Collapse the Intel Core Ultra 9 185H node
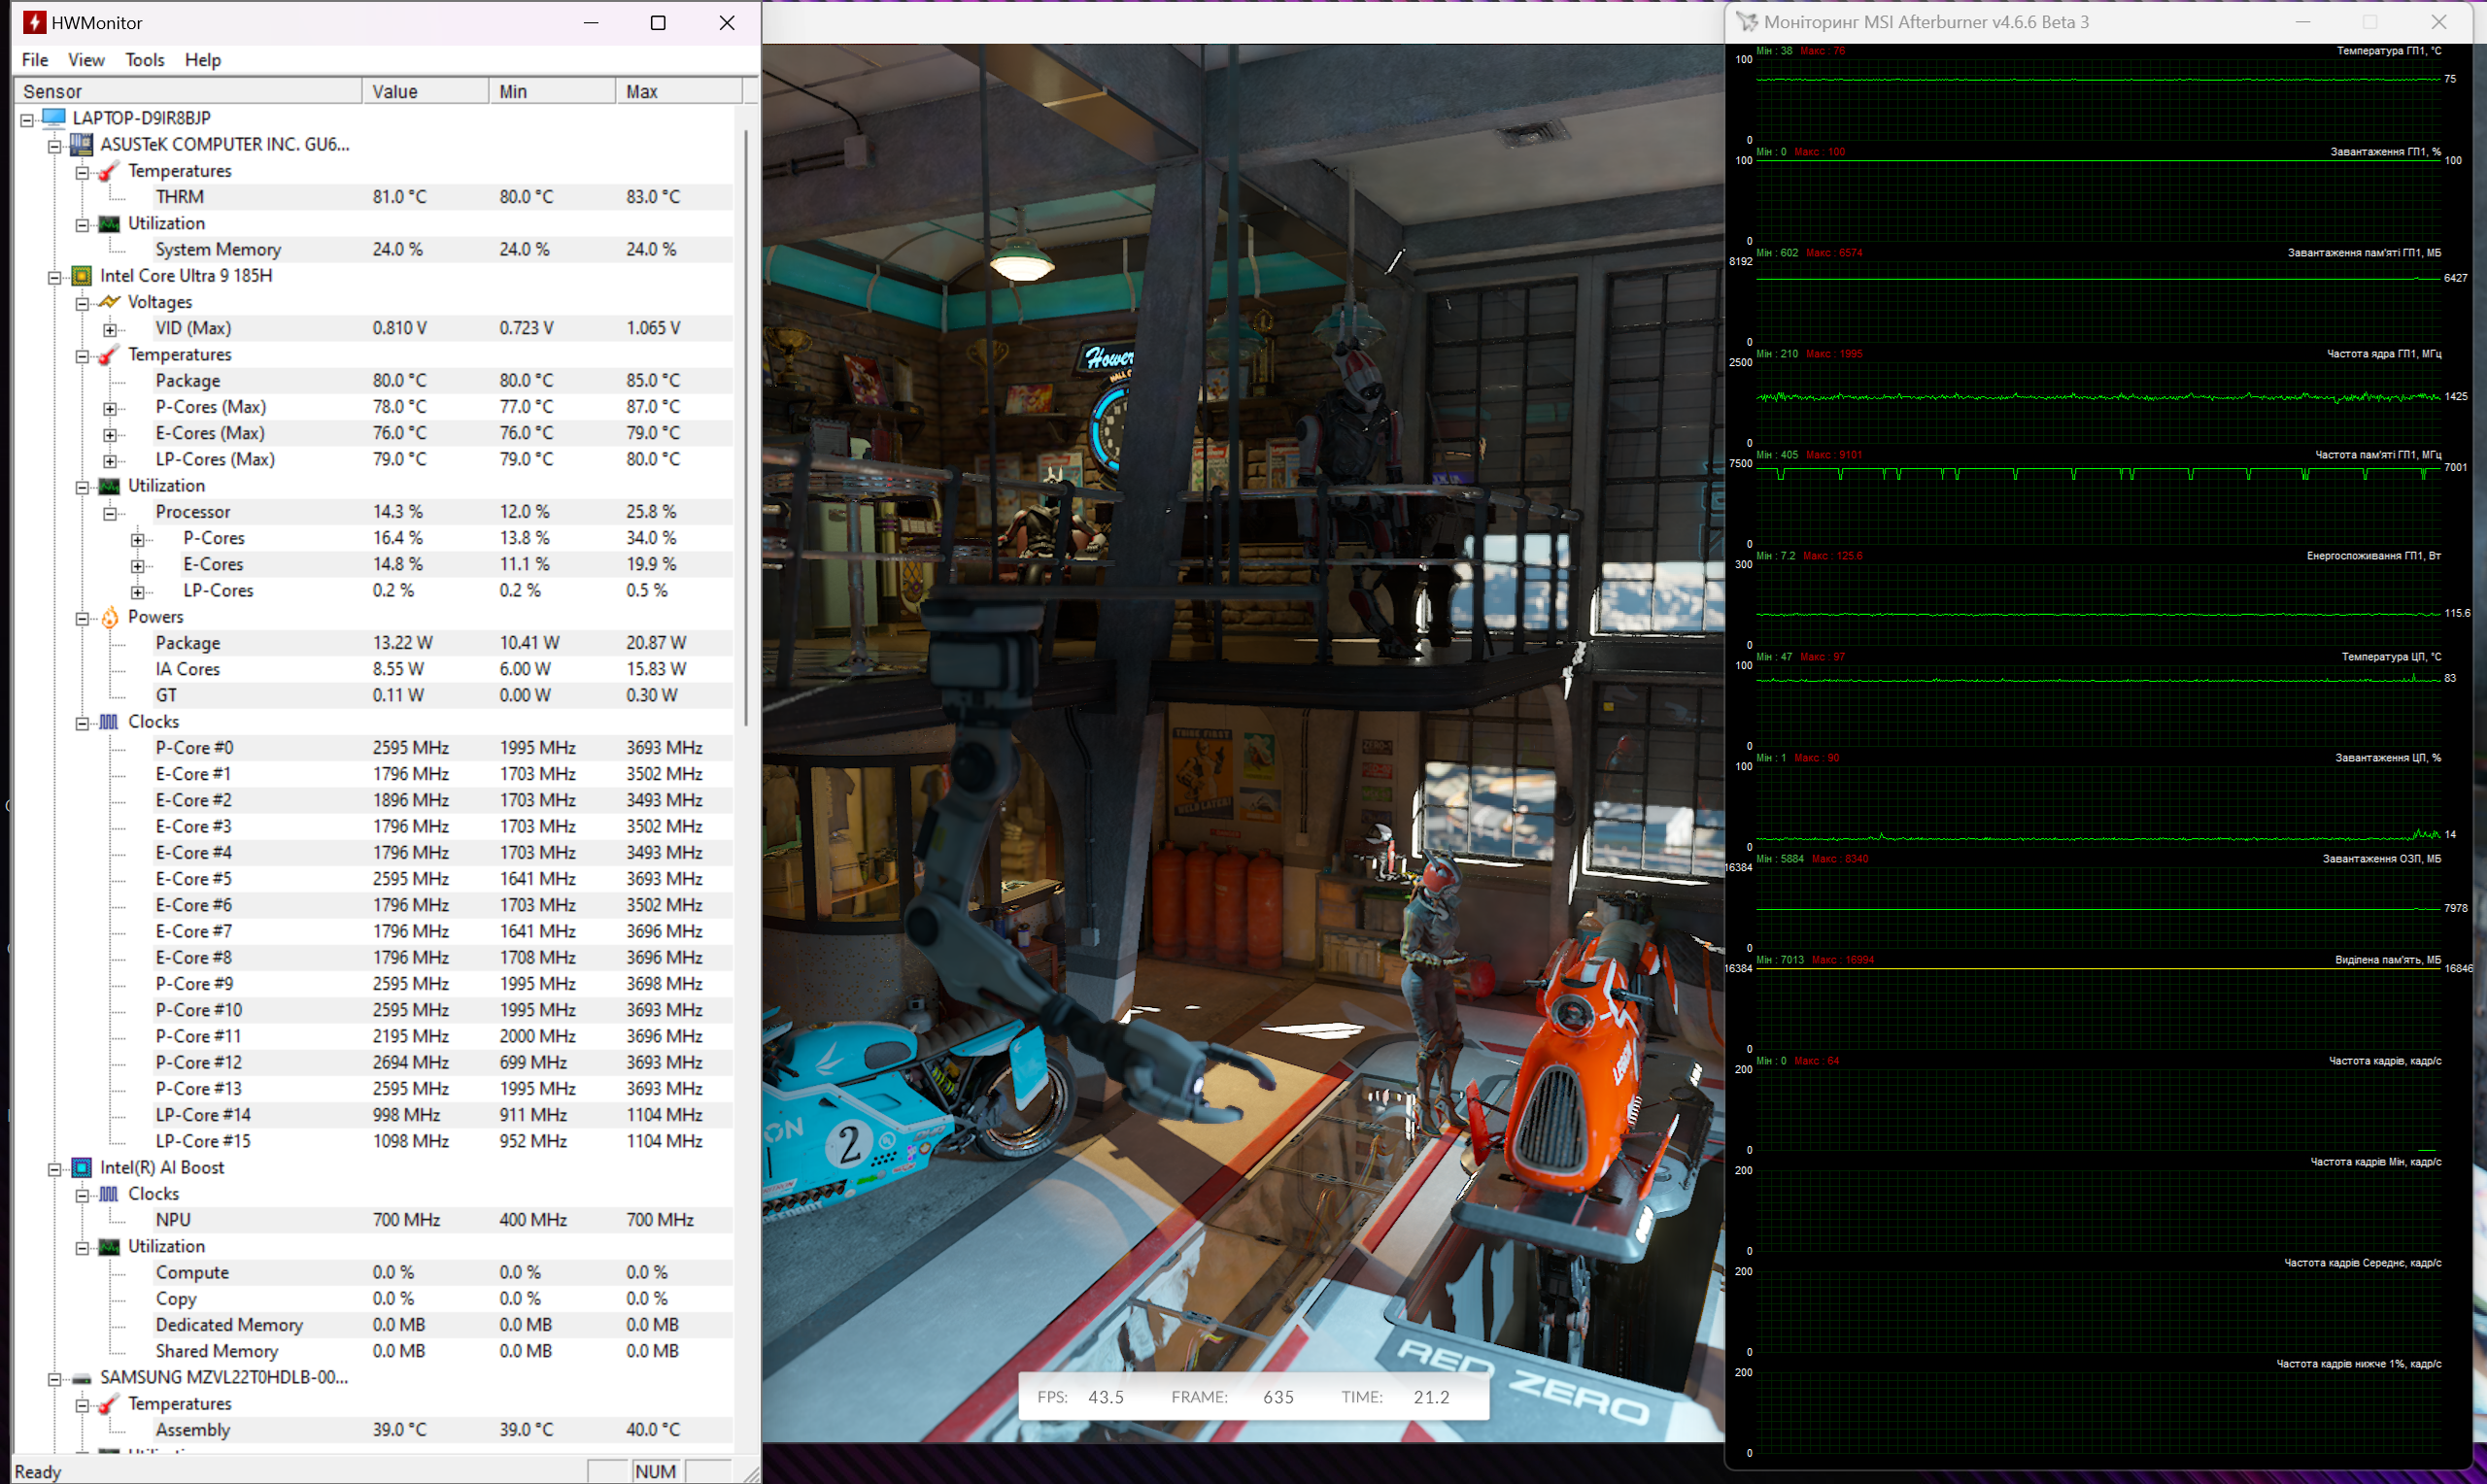Image resolution: width=2487 pixels, height=1484 pixels. (x=55, y=277)
